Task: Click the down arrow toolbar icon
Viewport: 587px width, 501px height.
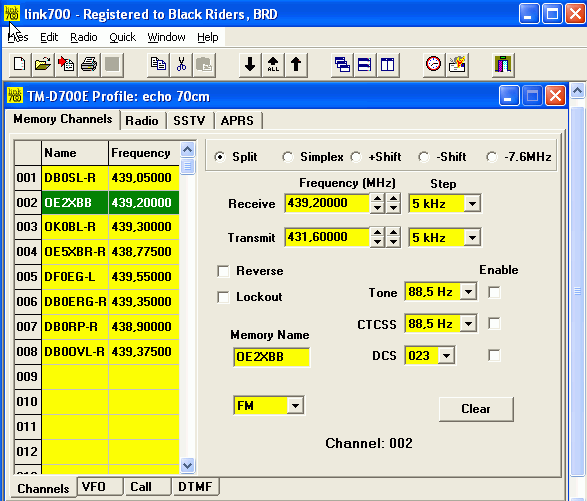Action: [x=250, y=65]
